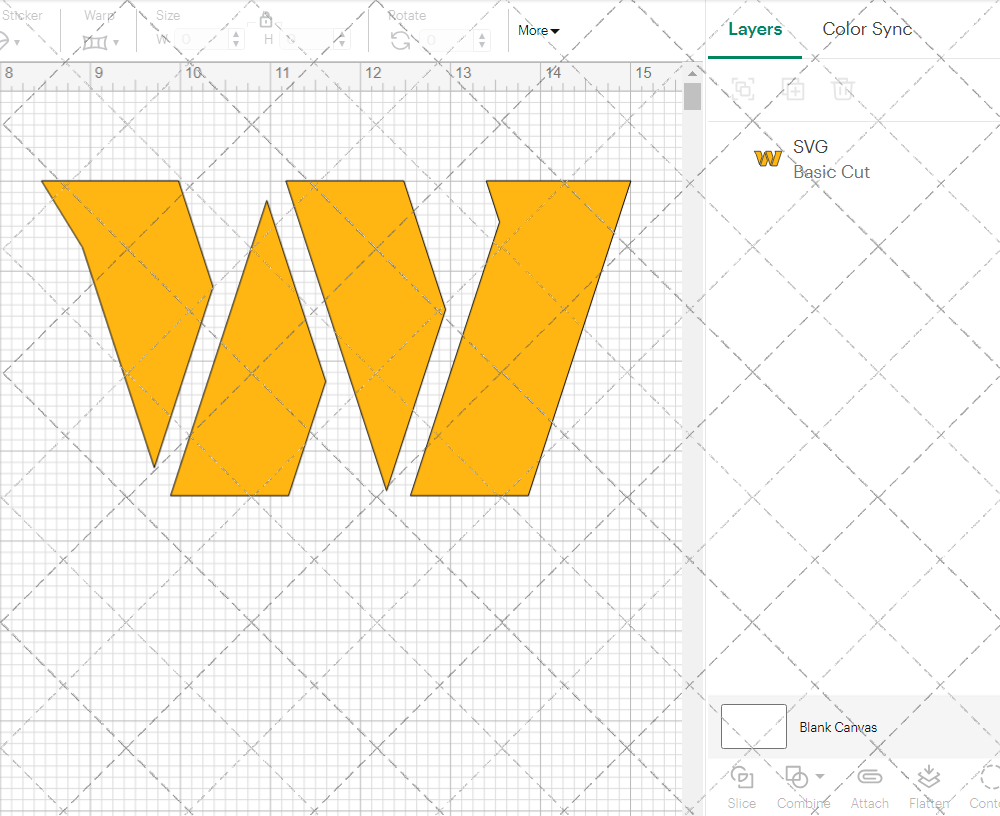Expand the Warp dropdown
1000x816 pixels.
pos(116,42)
